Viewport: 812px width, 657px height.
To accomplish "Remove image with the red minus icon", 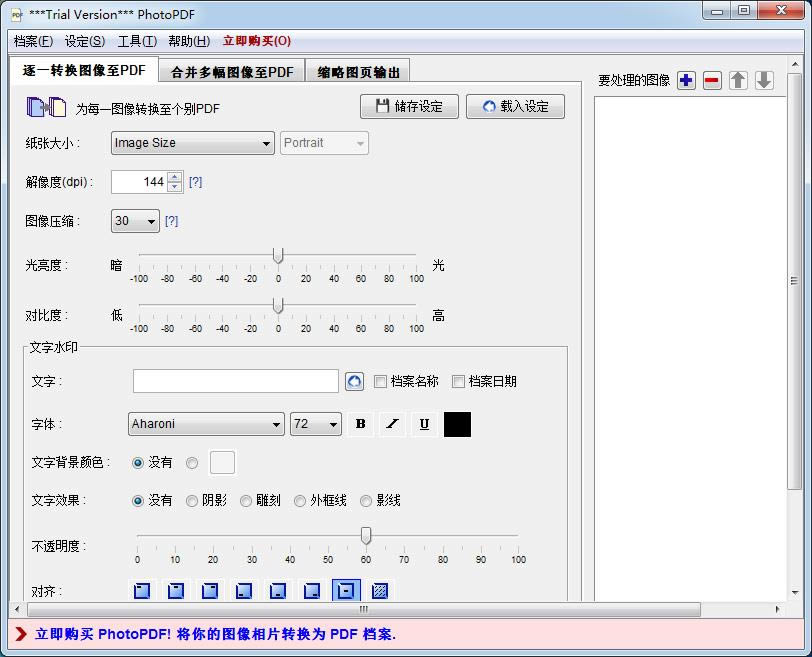I will 712,80.
